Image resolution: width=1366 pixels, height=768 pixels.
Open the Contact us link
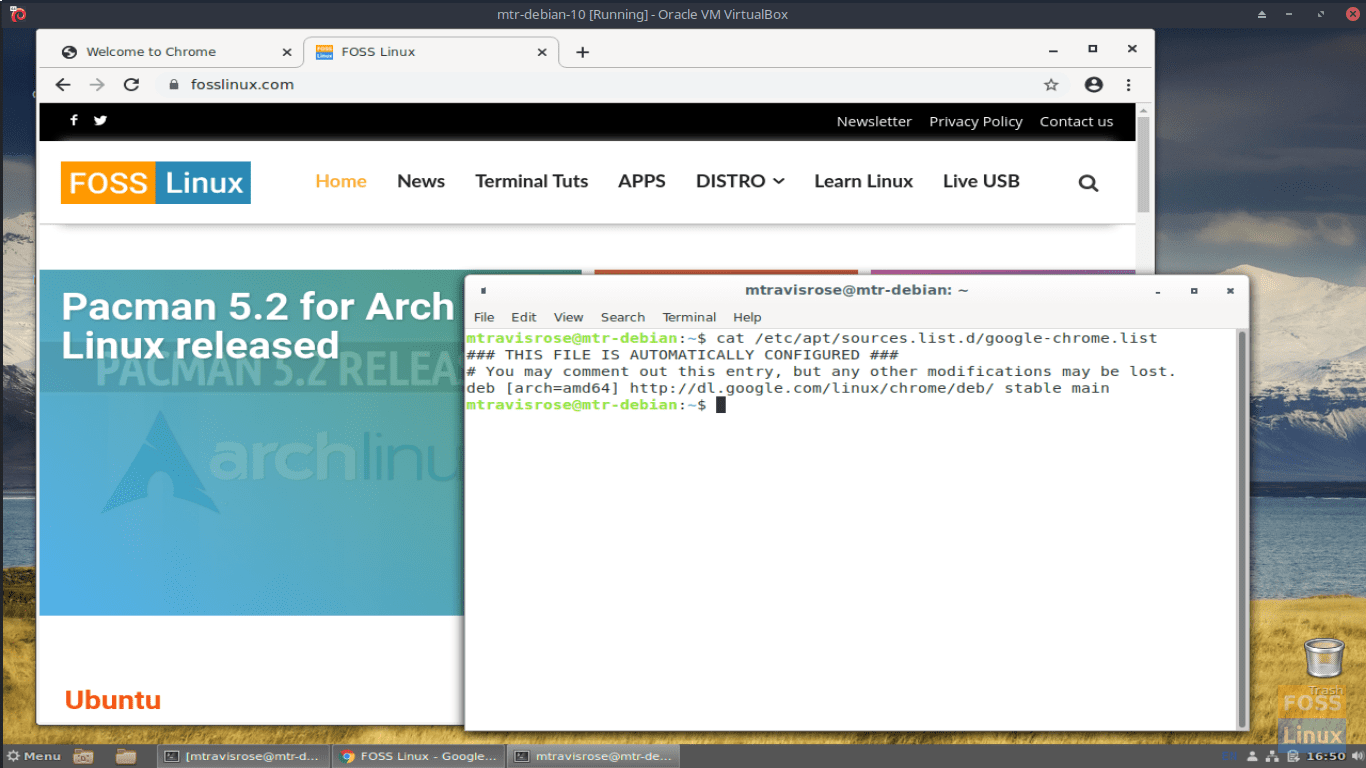[1076, 121]
